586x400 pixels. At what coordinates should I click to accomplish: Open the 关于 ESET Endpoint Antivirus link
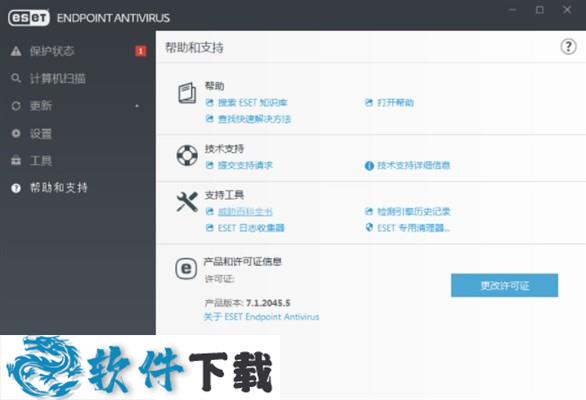click(x=261, y=317)
